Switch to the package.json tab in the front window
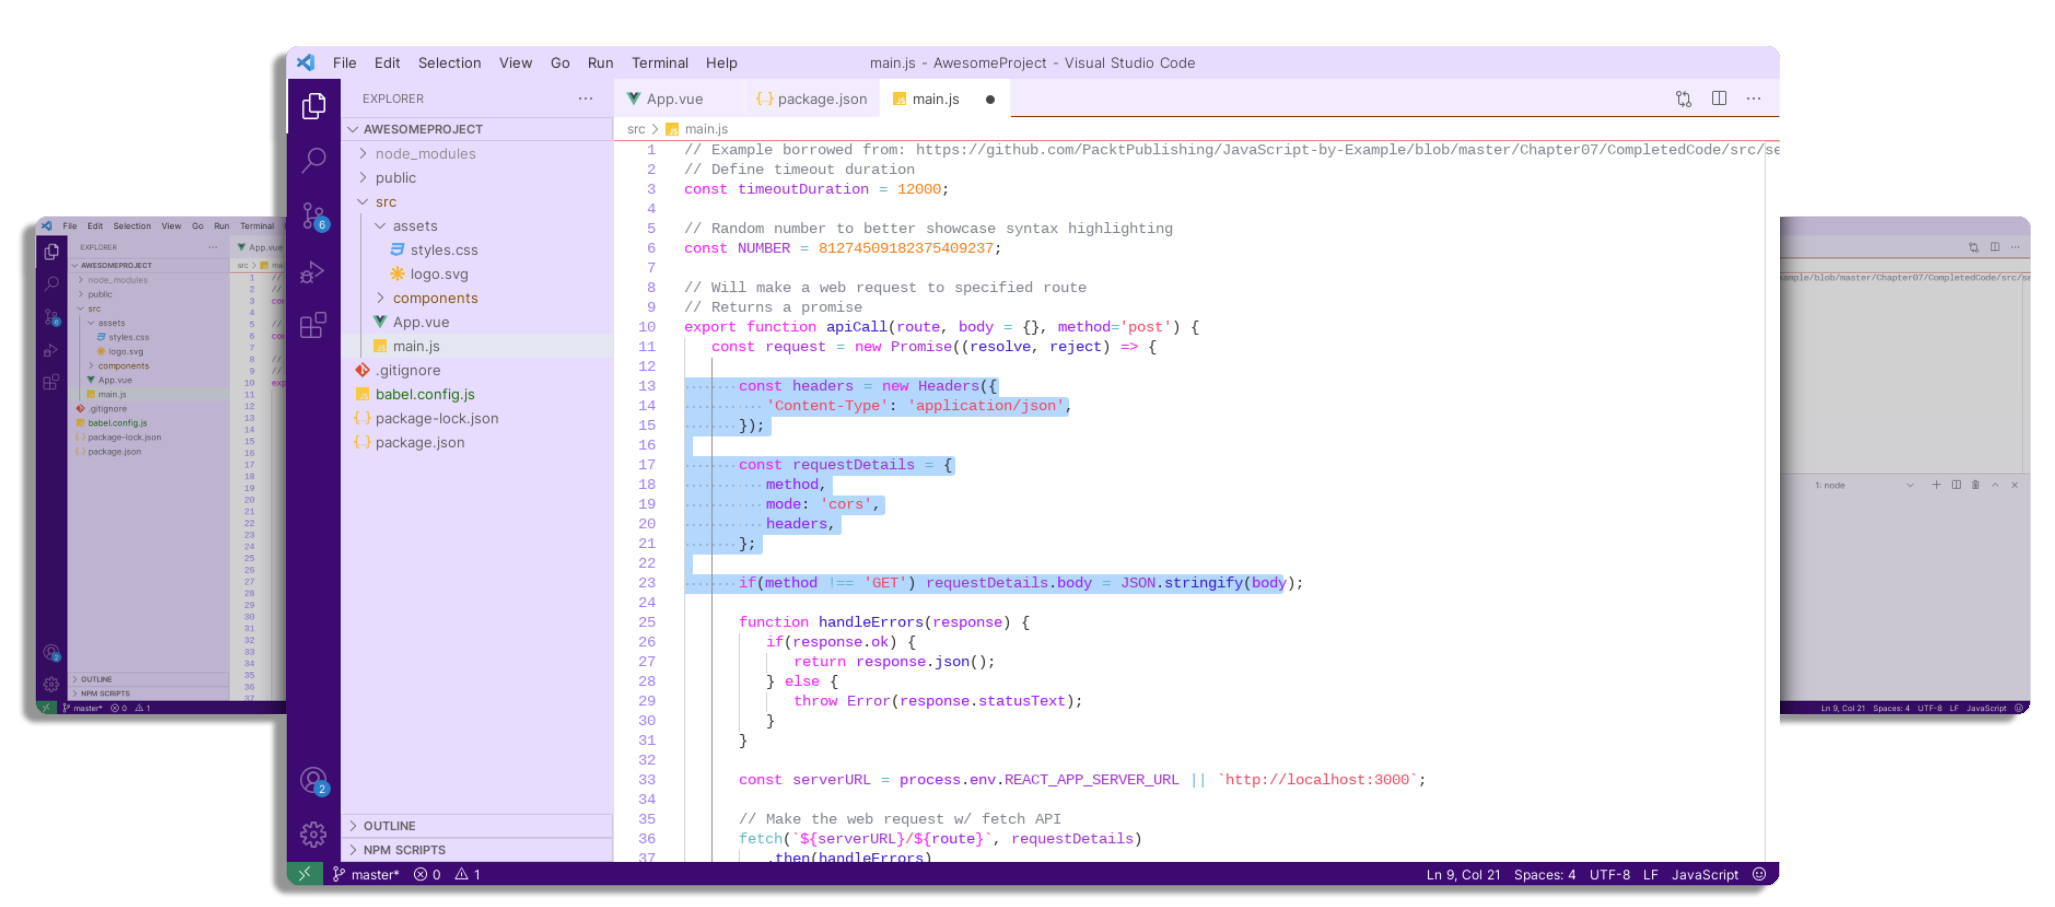 [x=812, y=99]
